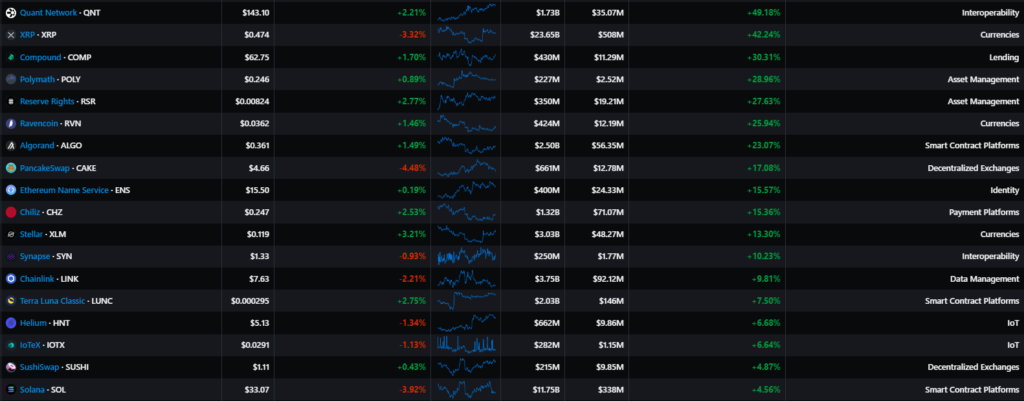
Task: Click the IoTeX price sparkline chart
Action: pos(466,344)
